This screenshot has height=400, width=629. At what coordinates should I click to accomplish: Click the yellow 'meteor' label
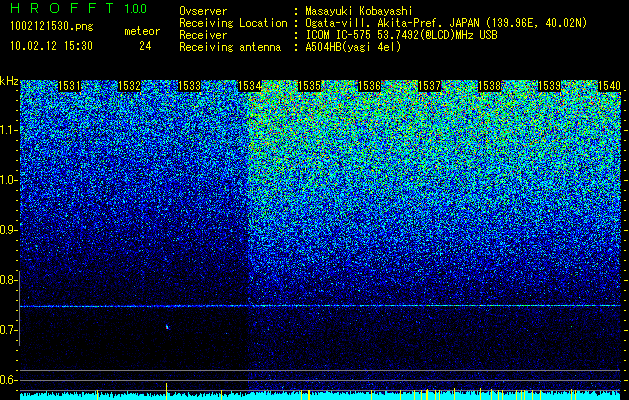pyautogui.click(x=142, y=31)
